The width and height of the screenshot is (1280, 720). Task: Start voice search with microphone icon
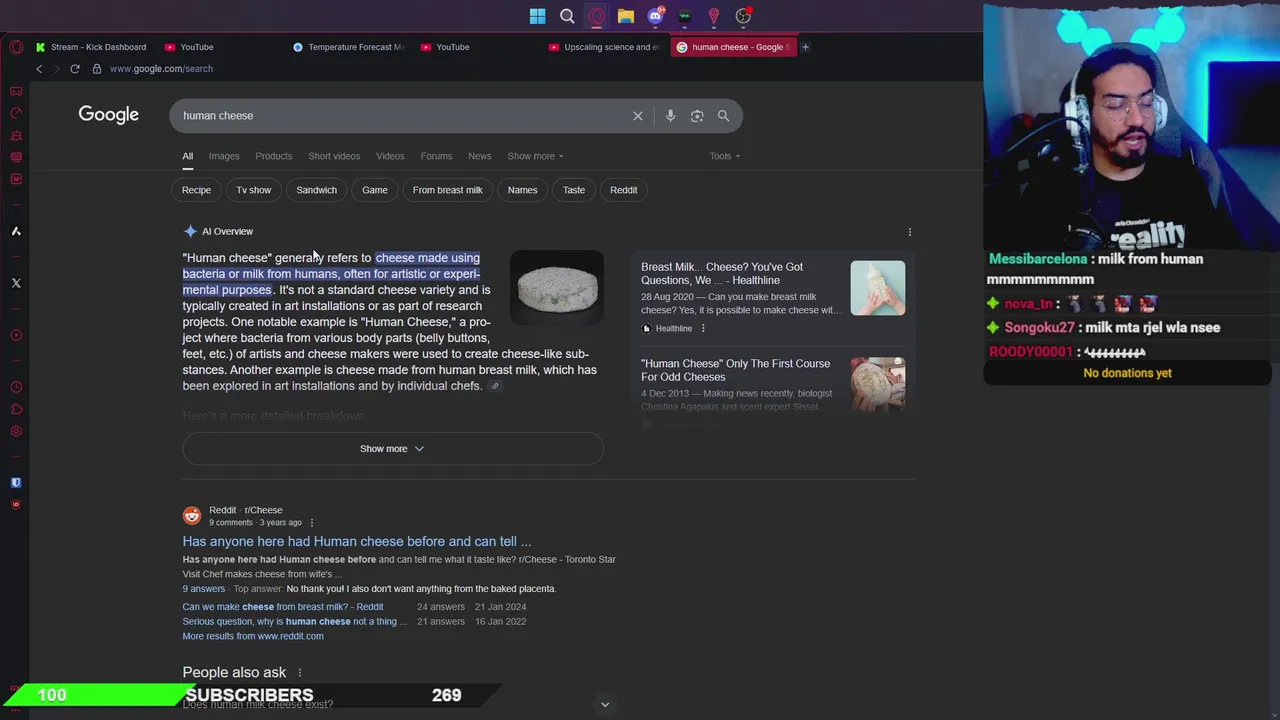coord(671,116)
